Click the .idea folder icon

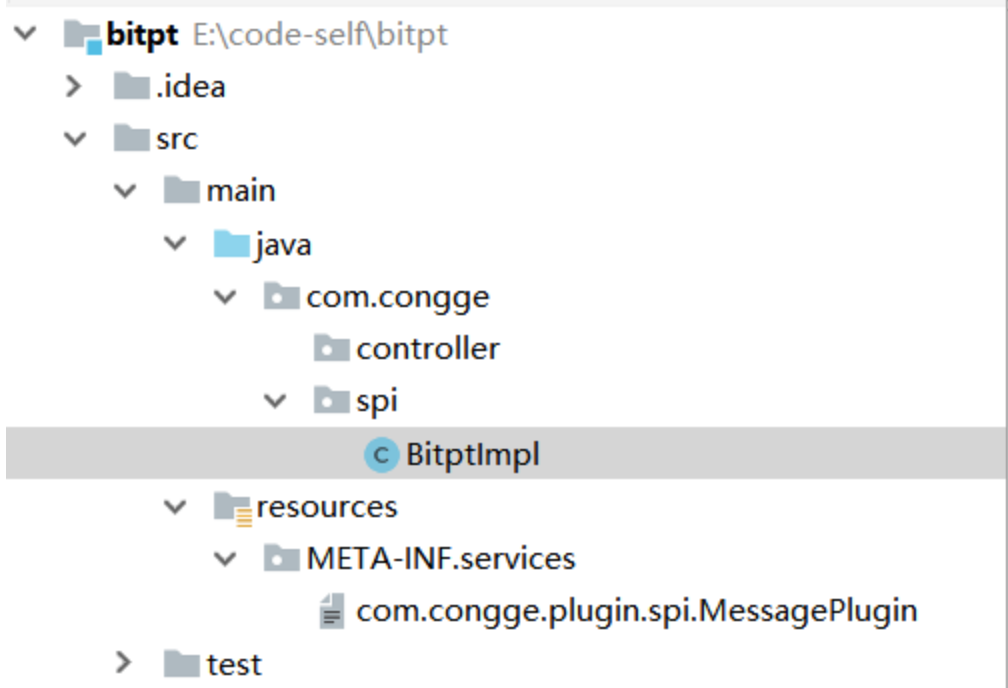pos(132,86)
